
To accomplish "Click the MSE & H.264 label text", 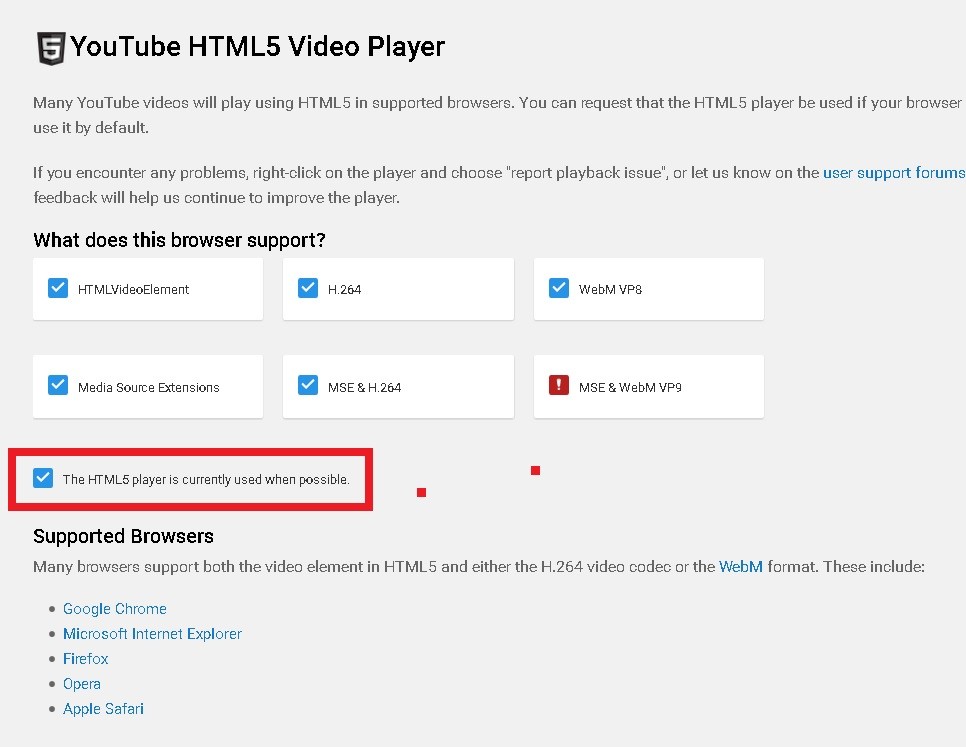I will tap(364, 387).
